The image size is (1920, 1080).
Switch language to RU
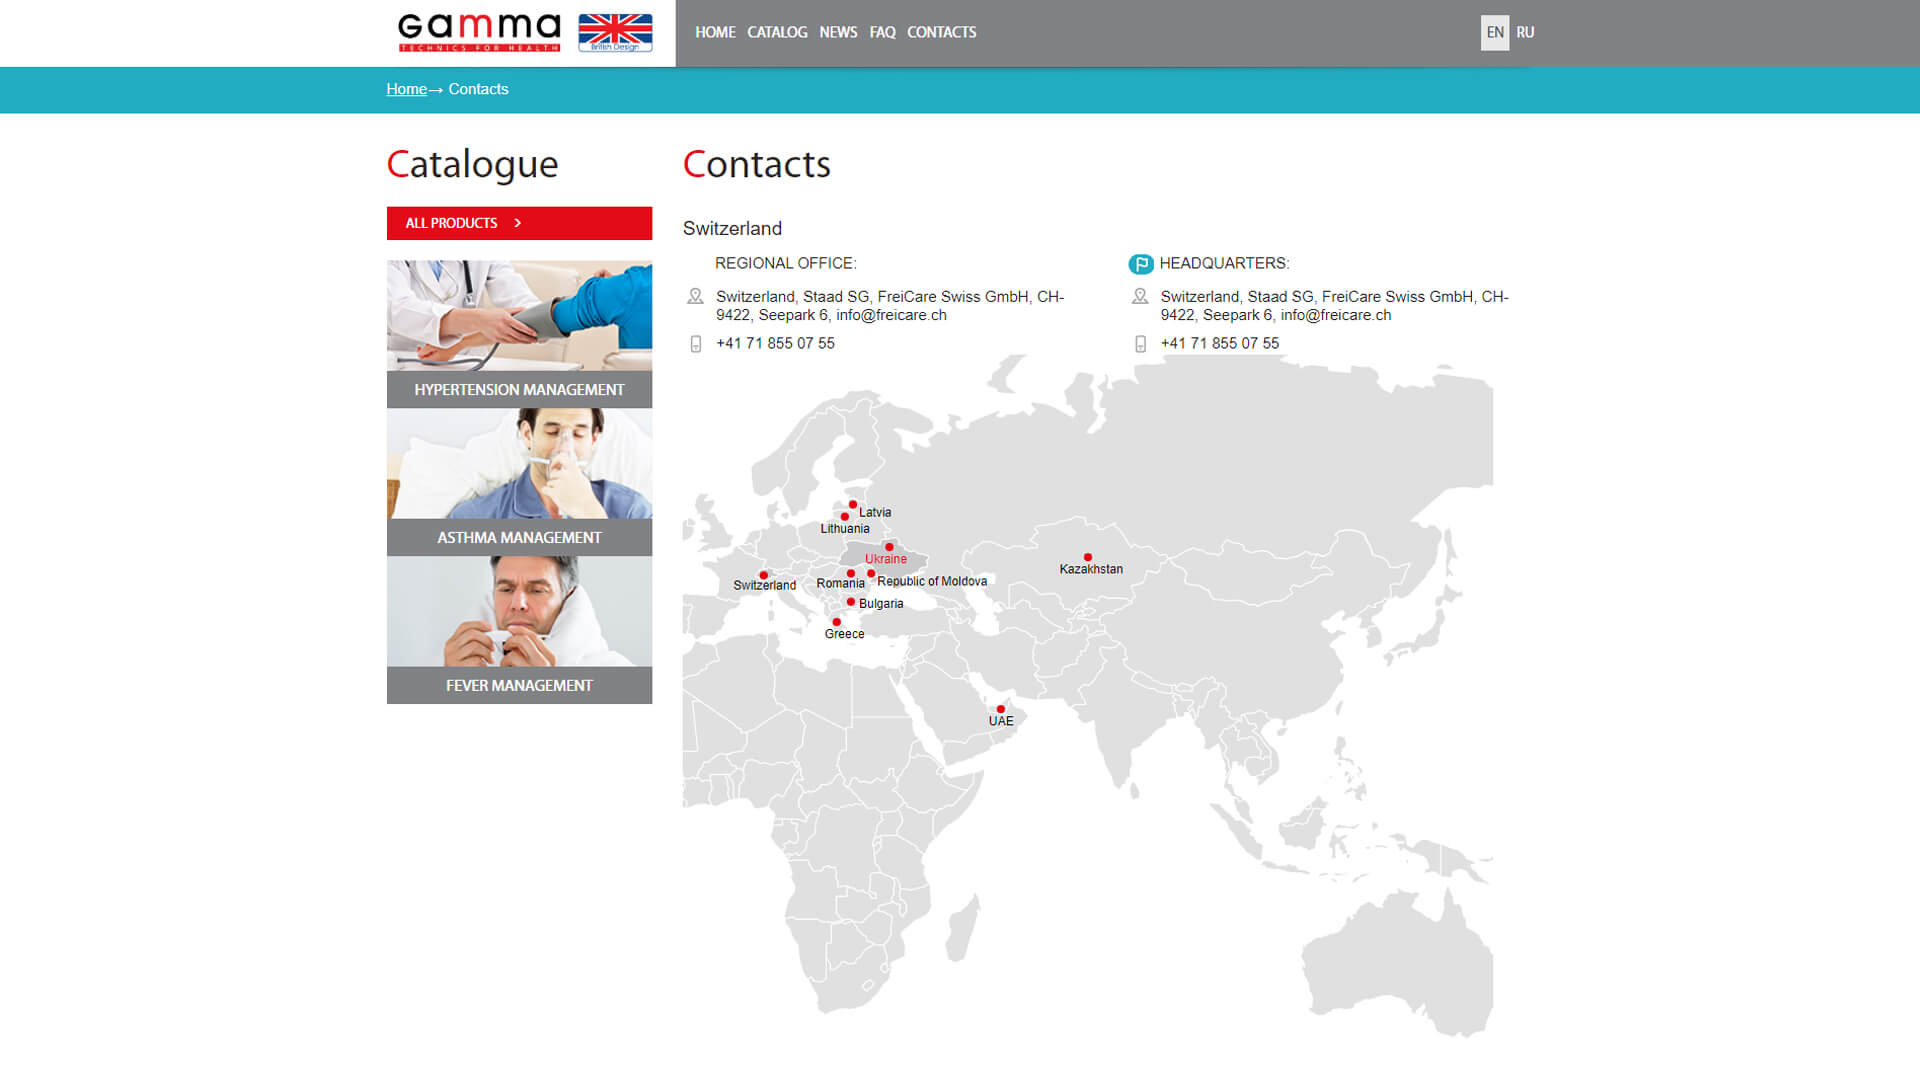click(x=1525, y=32)
